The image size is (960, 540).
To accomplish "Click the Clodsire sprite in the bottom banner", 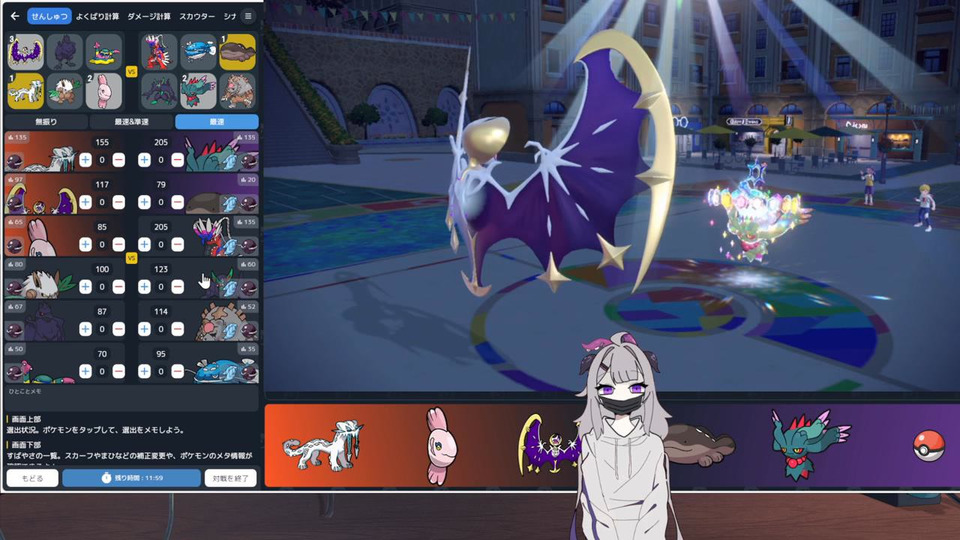I will [700, 445].
